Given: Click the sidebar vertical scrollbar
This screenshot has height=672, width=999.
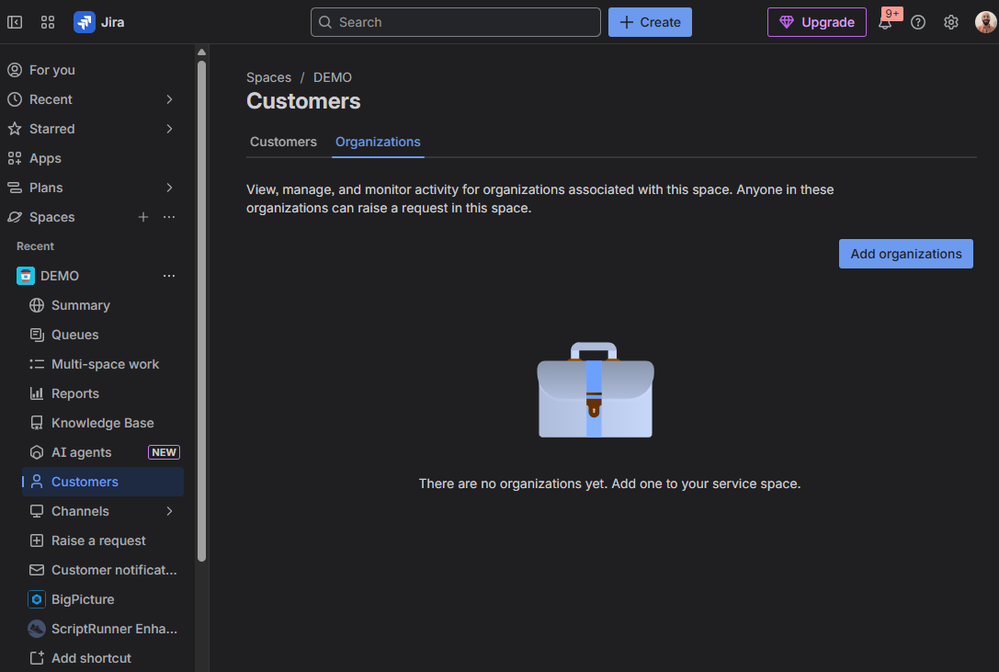Looking at the screenshot, I should [202, 311].
